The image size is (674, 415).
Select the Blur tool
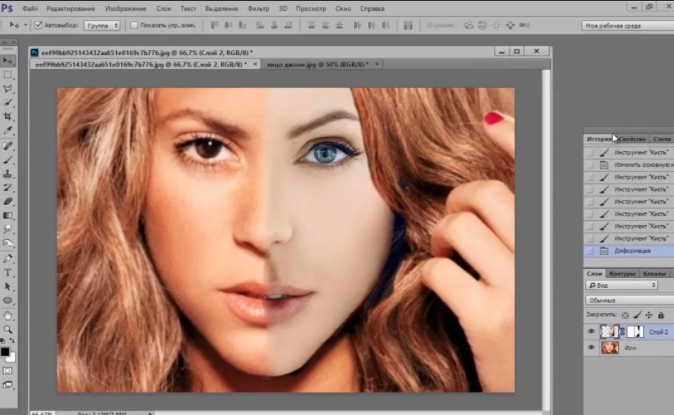(8, 229)
